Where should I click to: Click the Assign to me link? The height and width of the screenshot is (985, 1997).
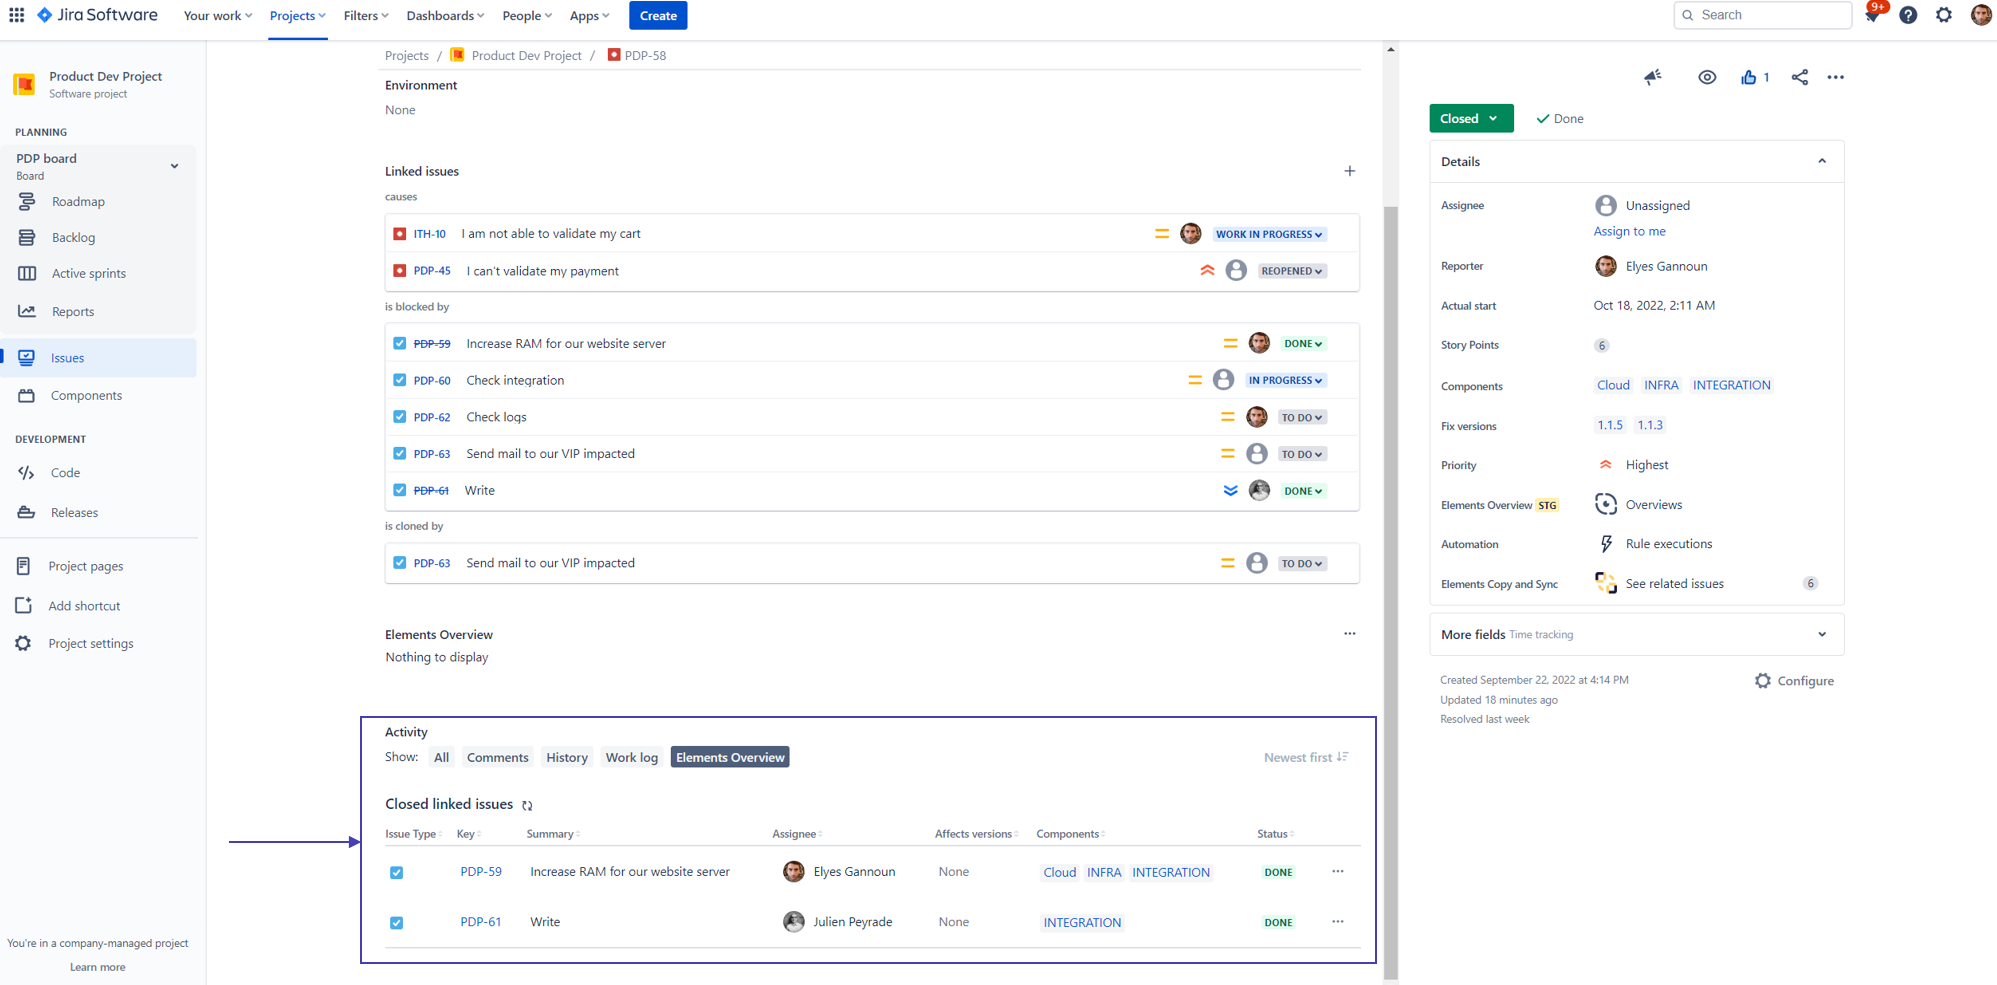click(x=1629, y=231)
